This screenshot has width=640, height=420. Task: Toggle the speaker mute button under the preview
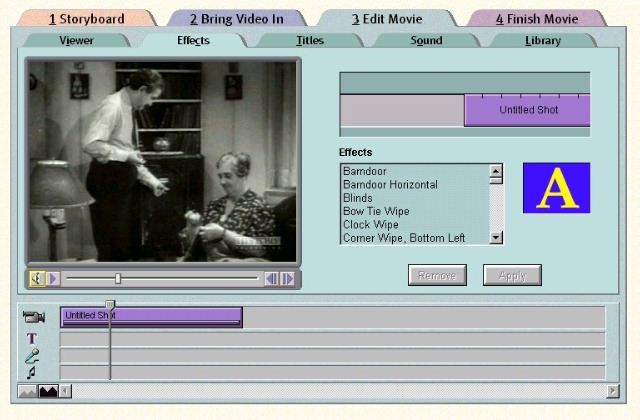[x=36, y=279]
